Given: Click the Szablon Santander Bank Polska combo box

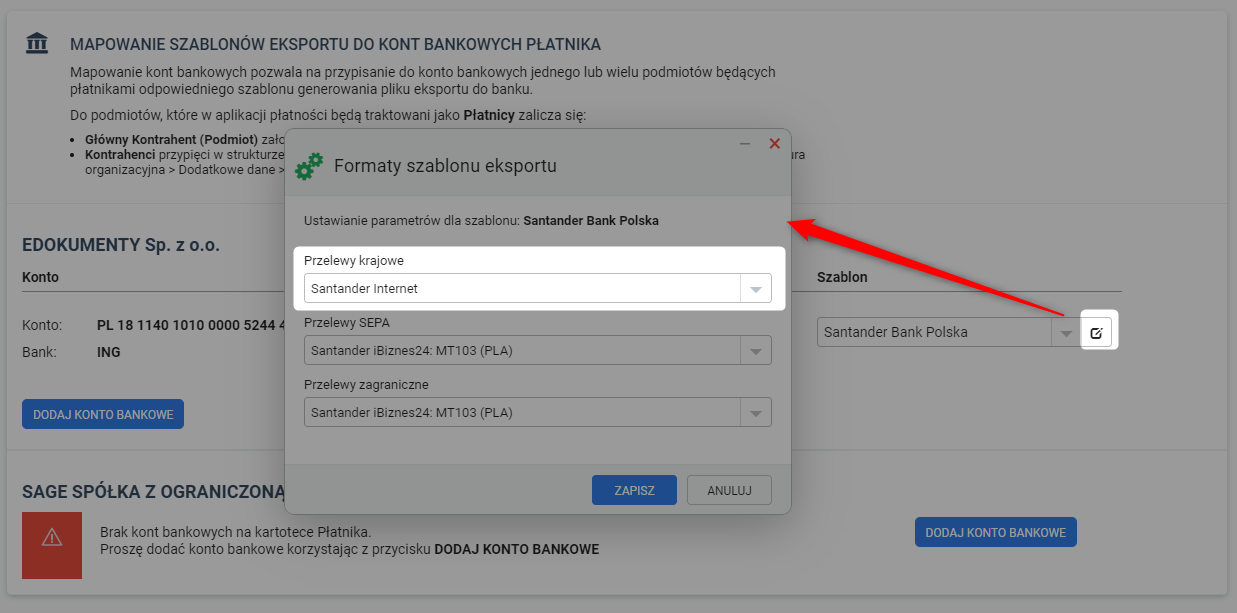Looking at the screenshot, I should 948,333.
